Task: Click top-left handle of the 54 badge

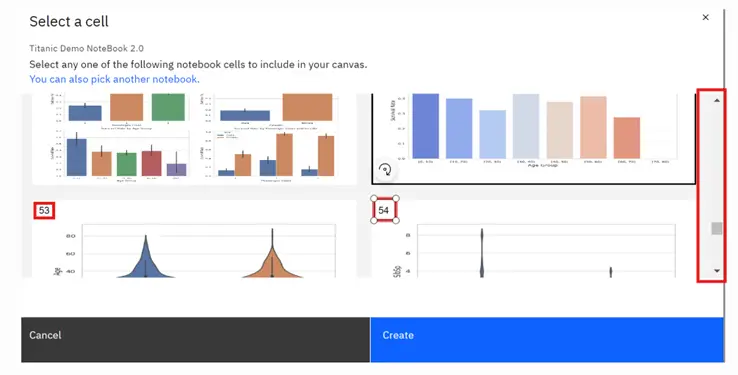Action: (x=374, y=199)
